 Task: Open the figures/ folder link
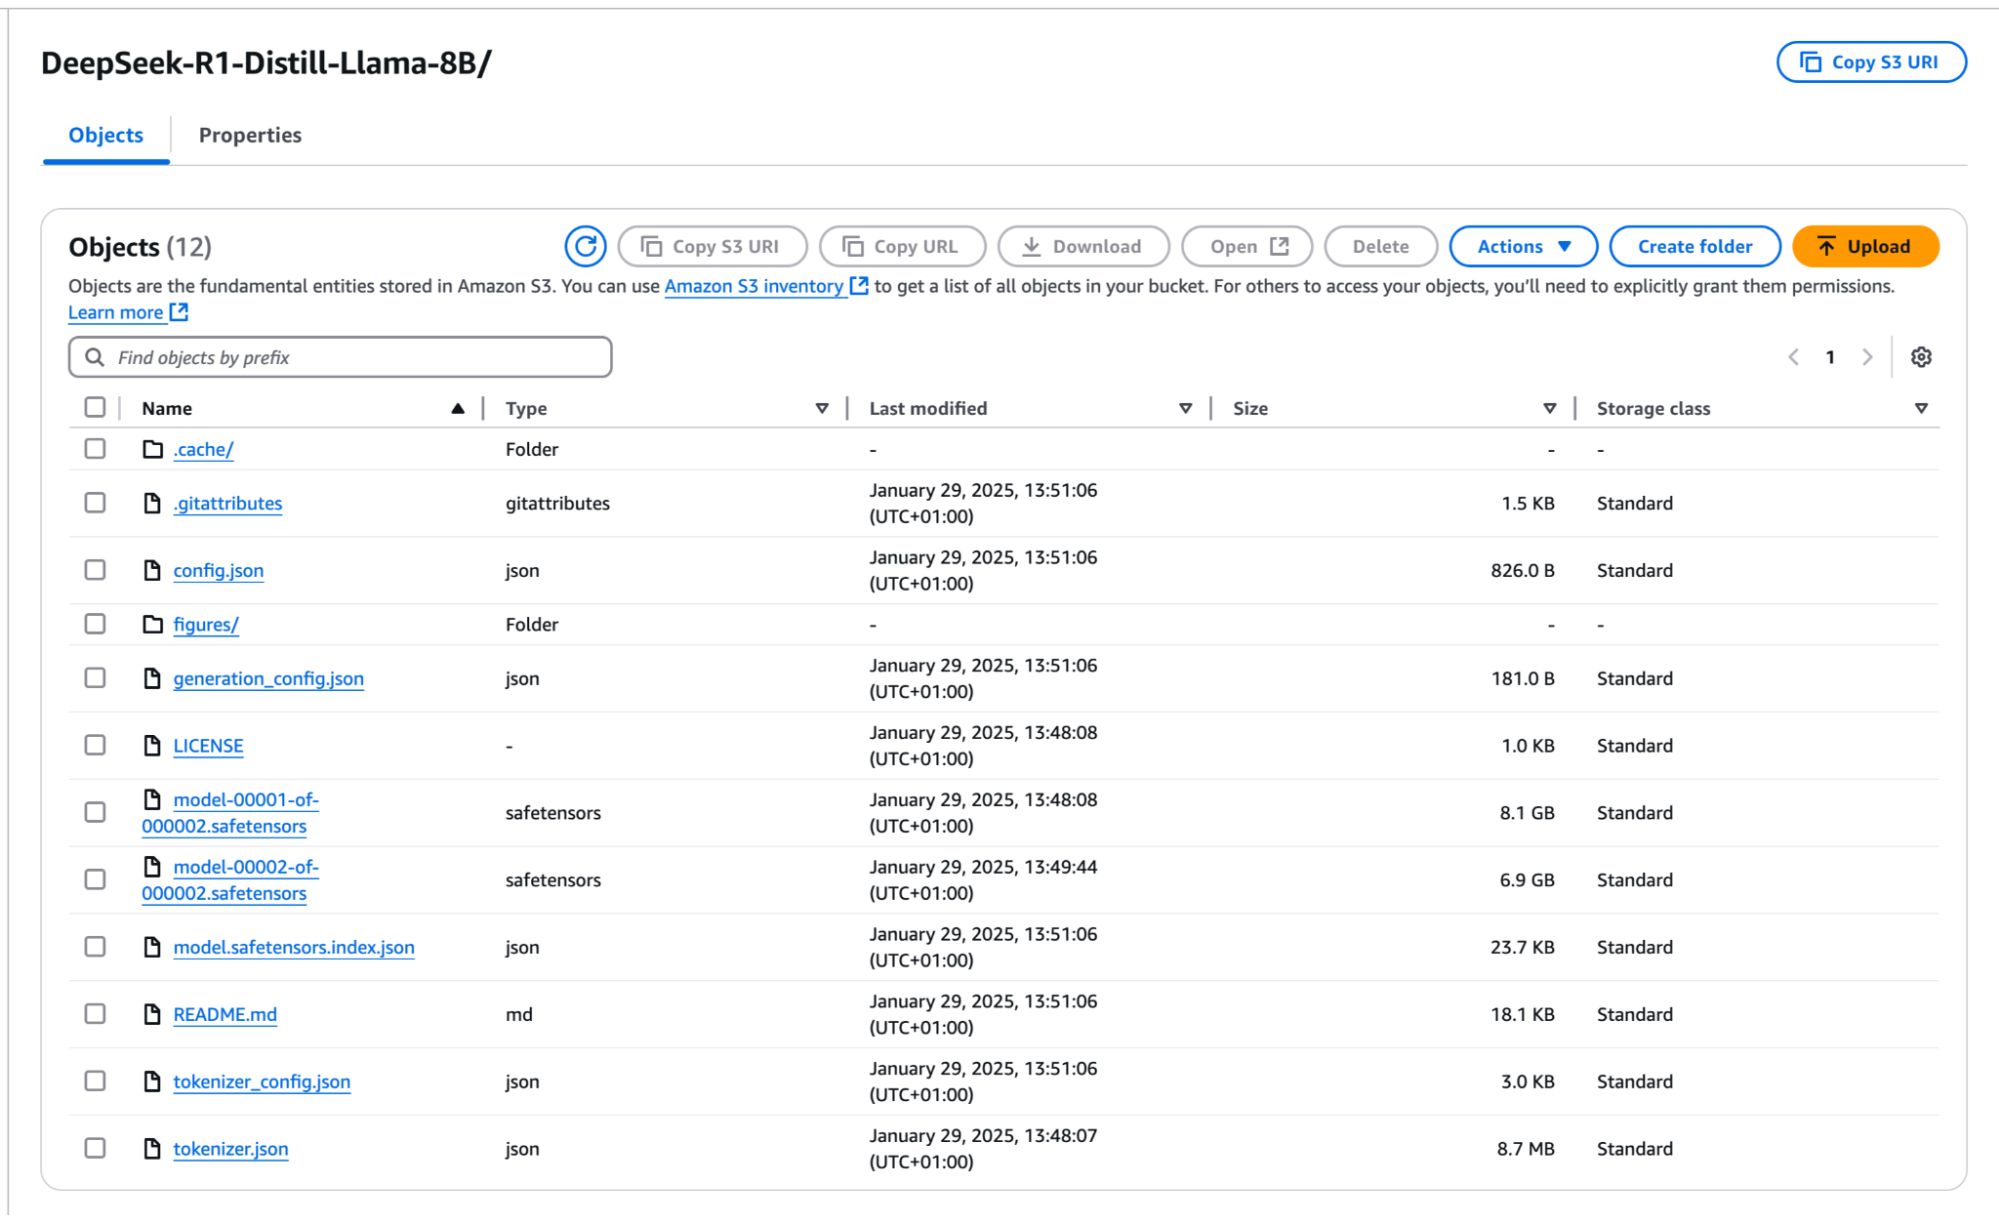206,624
